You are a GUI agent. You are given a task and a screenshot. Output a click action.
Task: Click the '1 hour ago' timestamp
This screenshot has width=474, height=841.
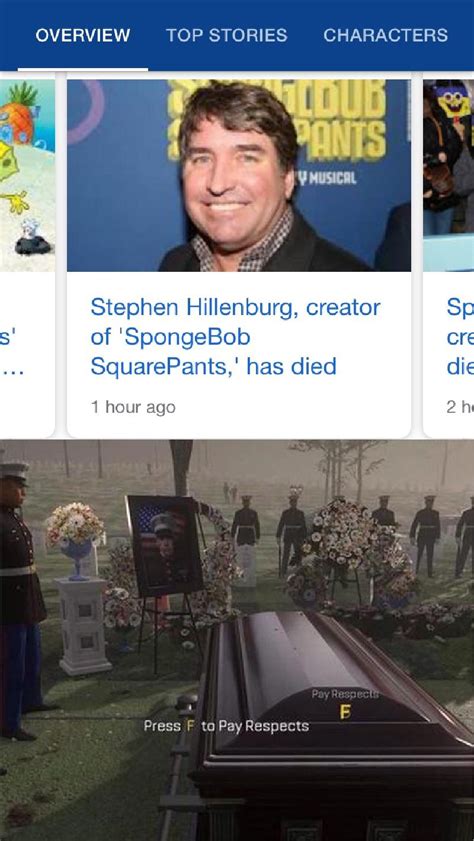pyautogui.click(x=133, y=407)
